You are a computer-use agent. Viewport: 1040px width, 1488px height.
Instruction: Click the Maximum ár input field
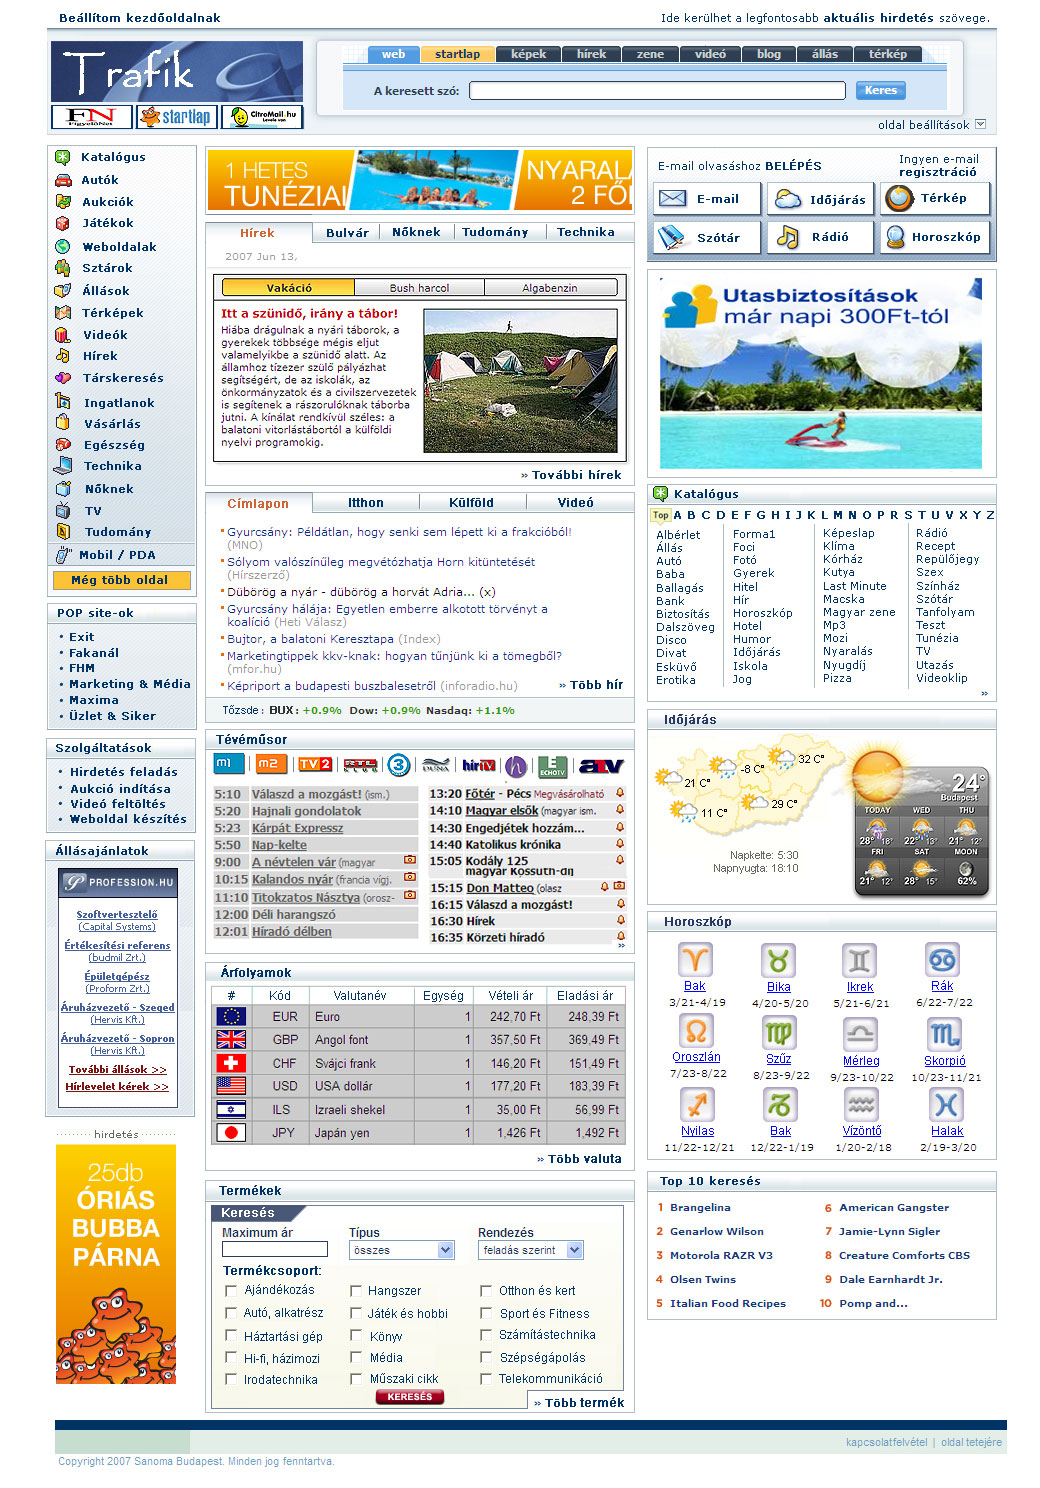point(275,1249)
